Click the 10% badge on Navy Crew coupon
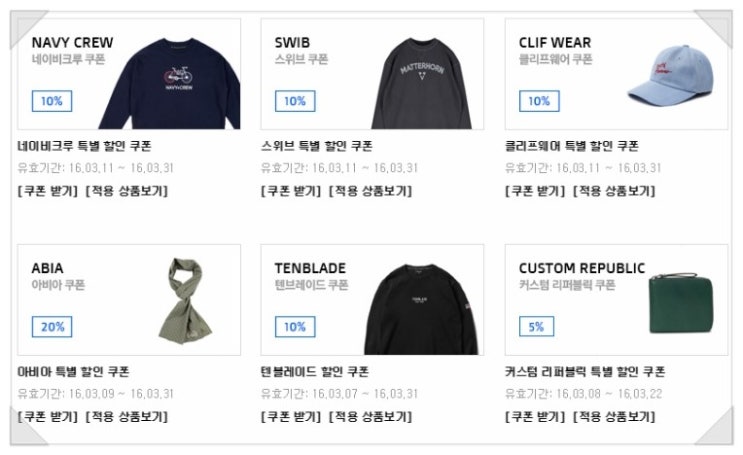Image resolution: width=743 pixels, height=455 pixels. pos(52,101)
